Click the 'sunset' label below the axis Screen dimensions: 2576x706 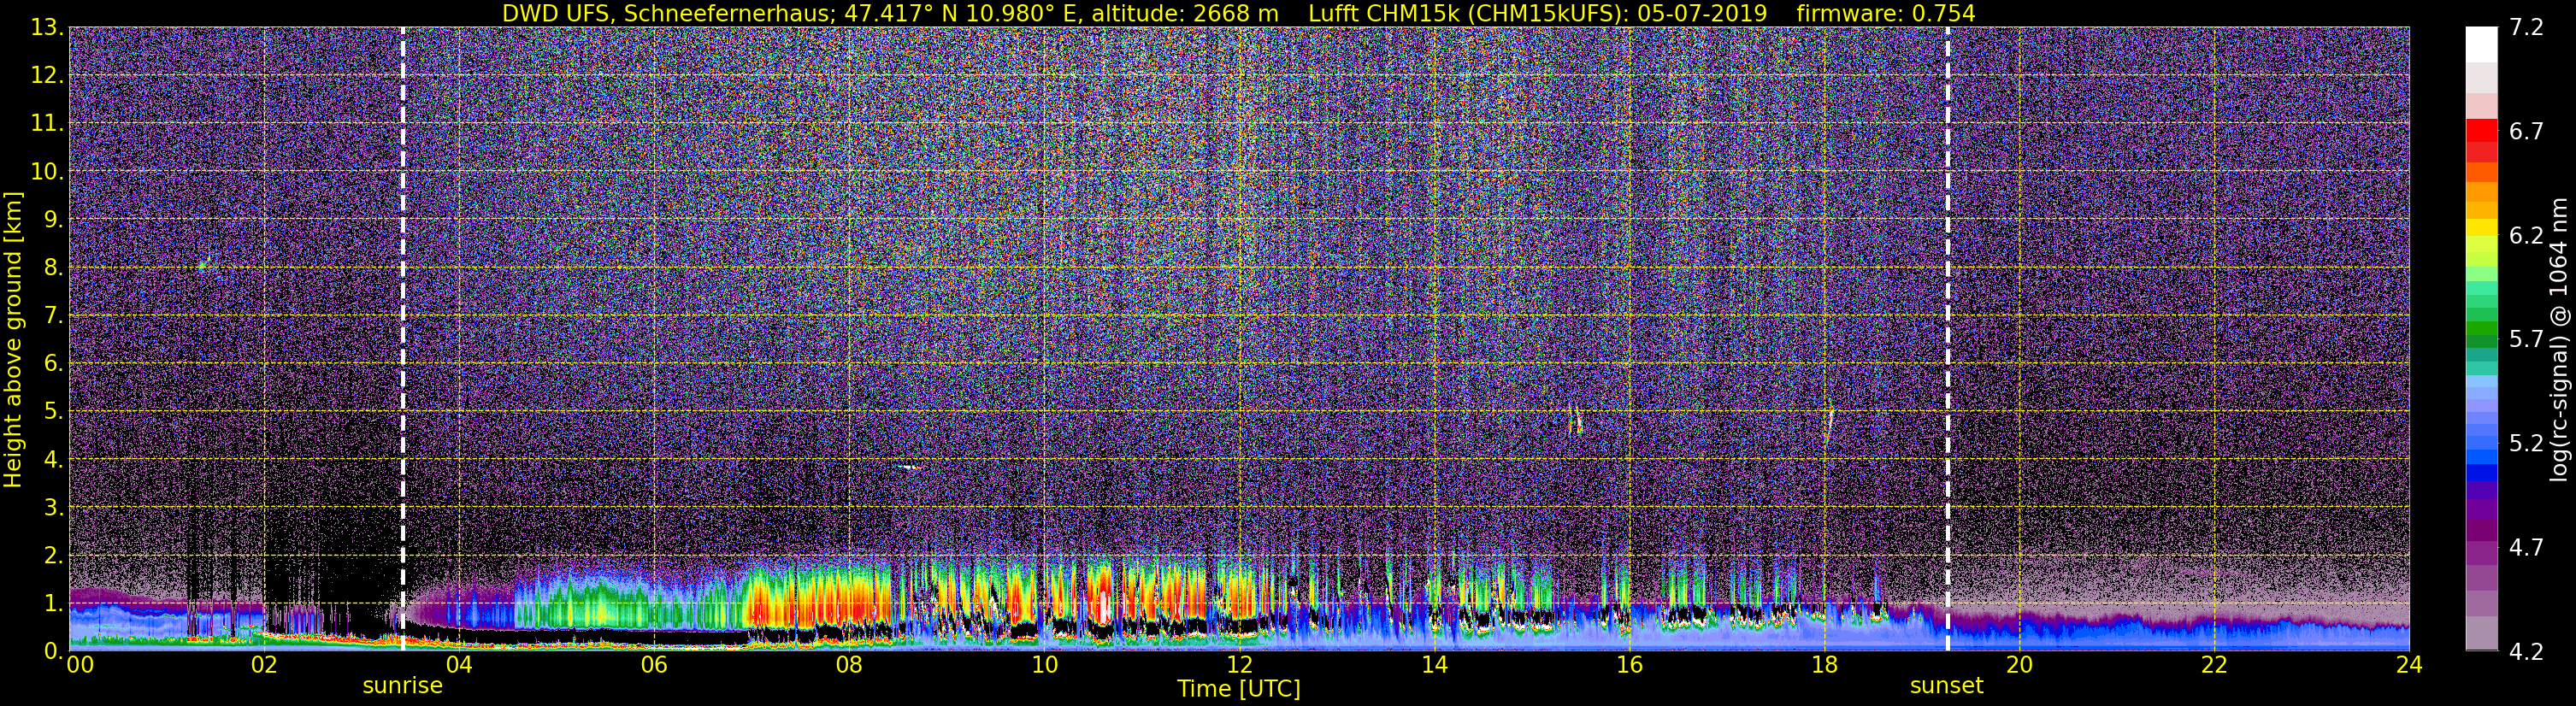1946,686
